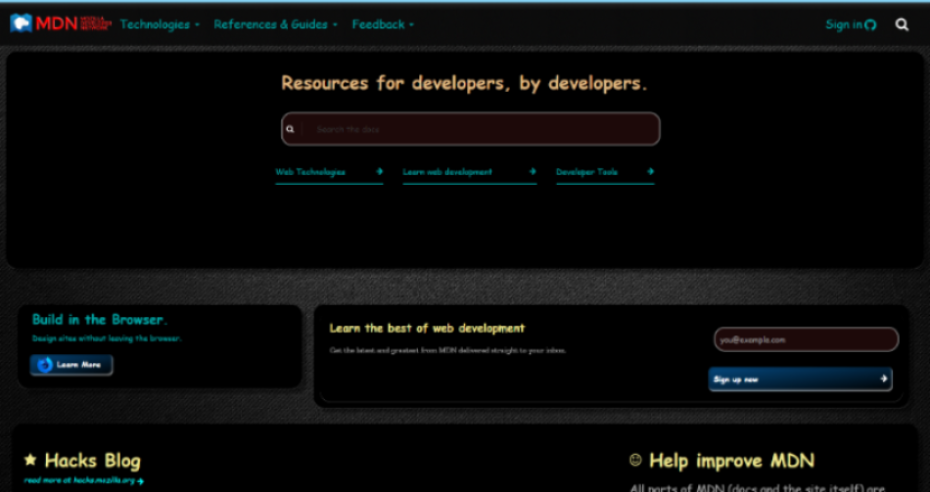Click the arrow next to Developer Tools
This screenshot has width=930, height=492.
(x=651, y=171)
